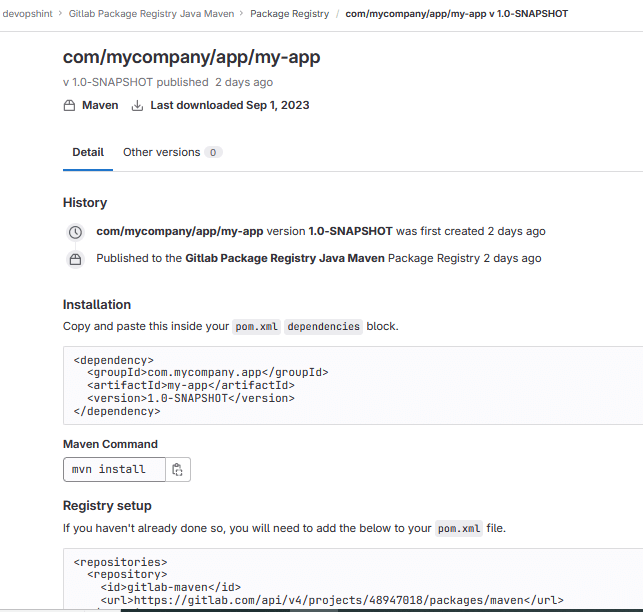Click the artifactId my-app line
This screenshot has height=612, width=643.
(191, 386)
